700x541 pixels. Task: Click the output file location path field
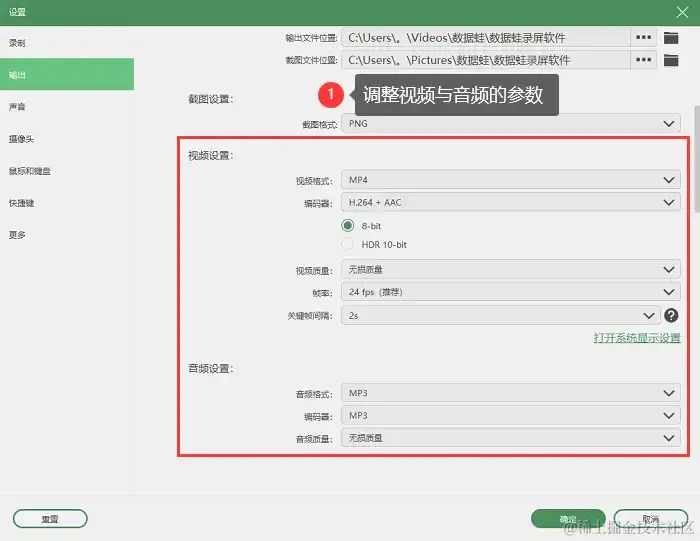click(486, 37)
